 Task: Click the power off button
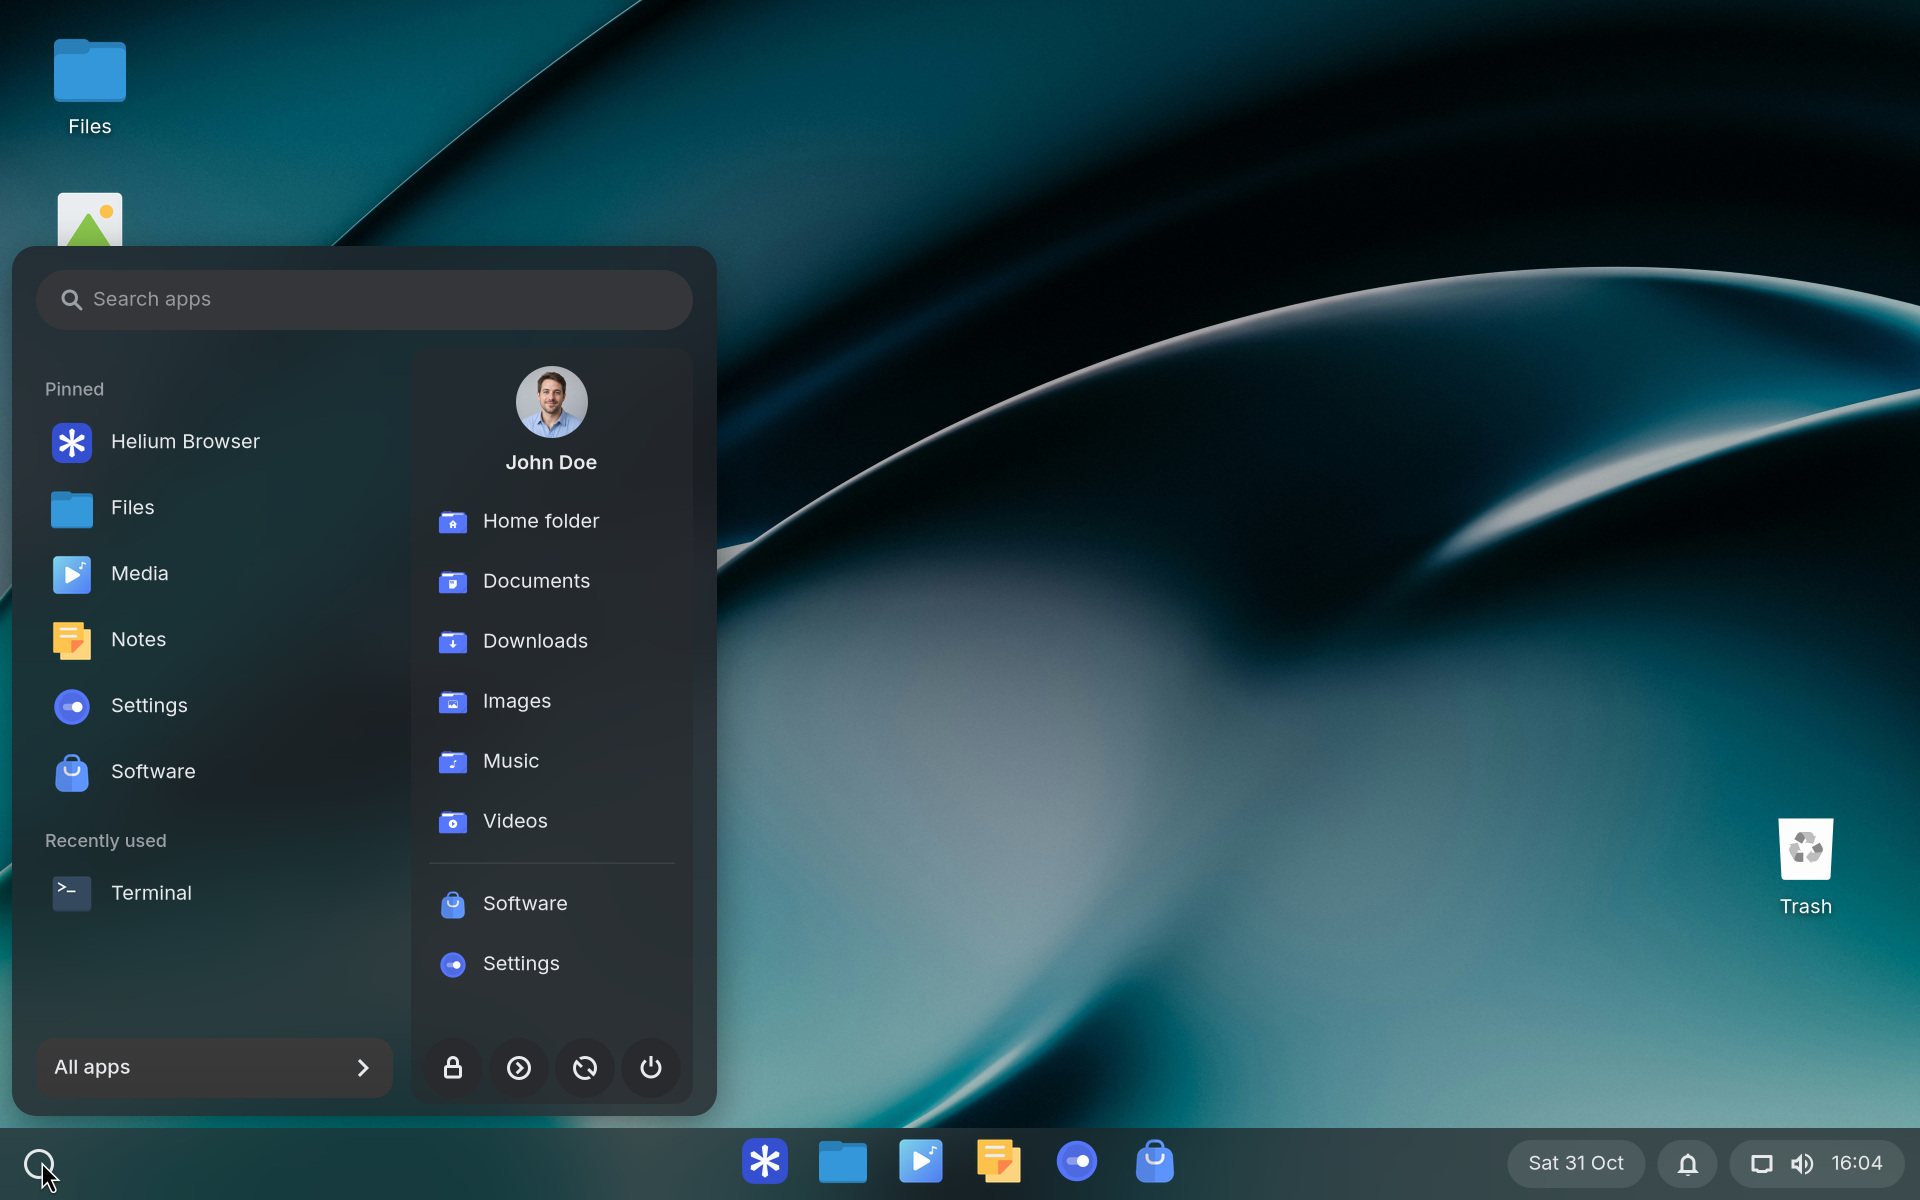point(651,1068)
